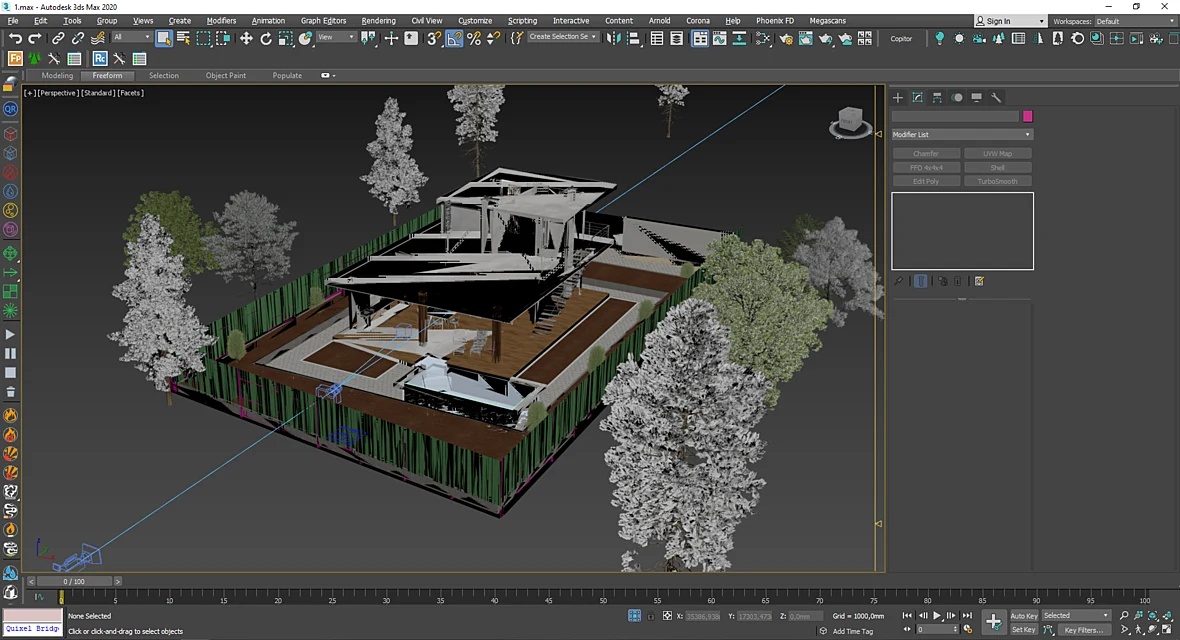Open the Create Selection Set dropdown

tap(563, 36)
